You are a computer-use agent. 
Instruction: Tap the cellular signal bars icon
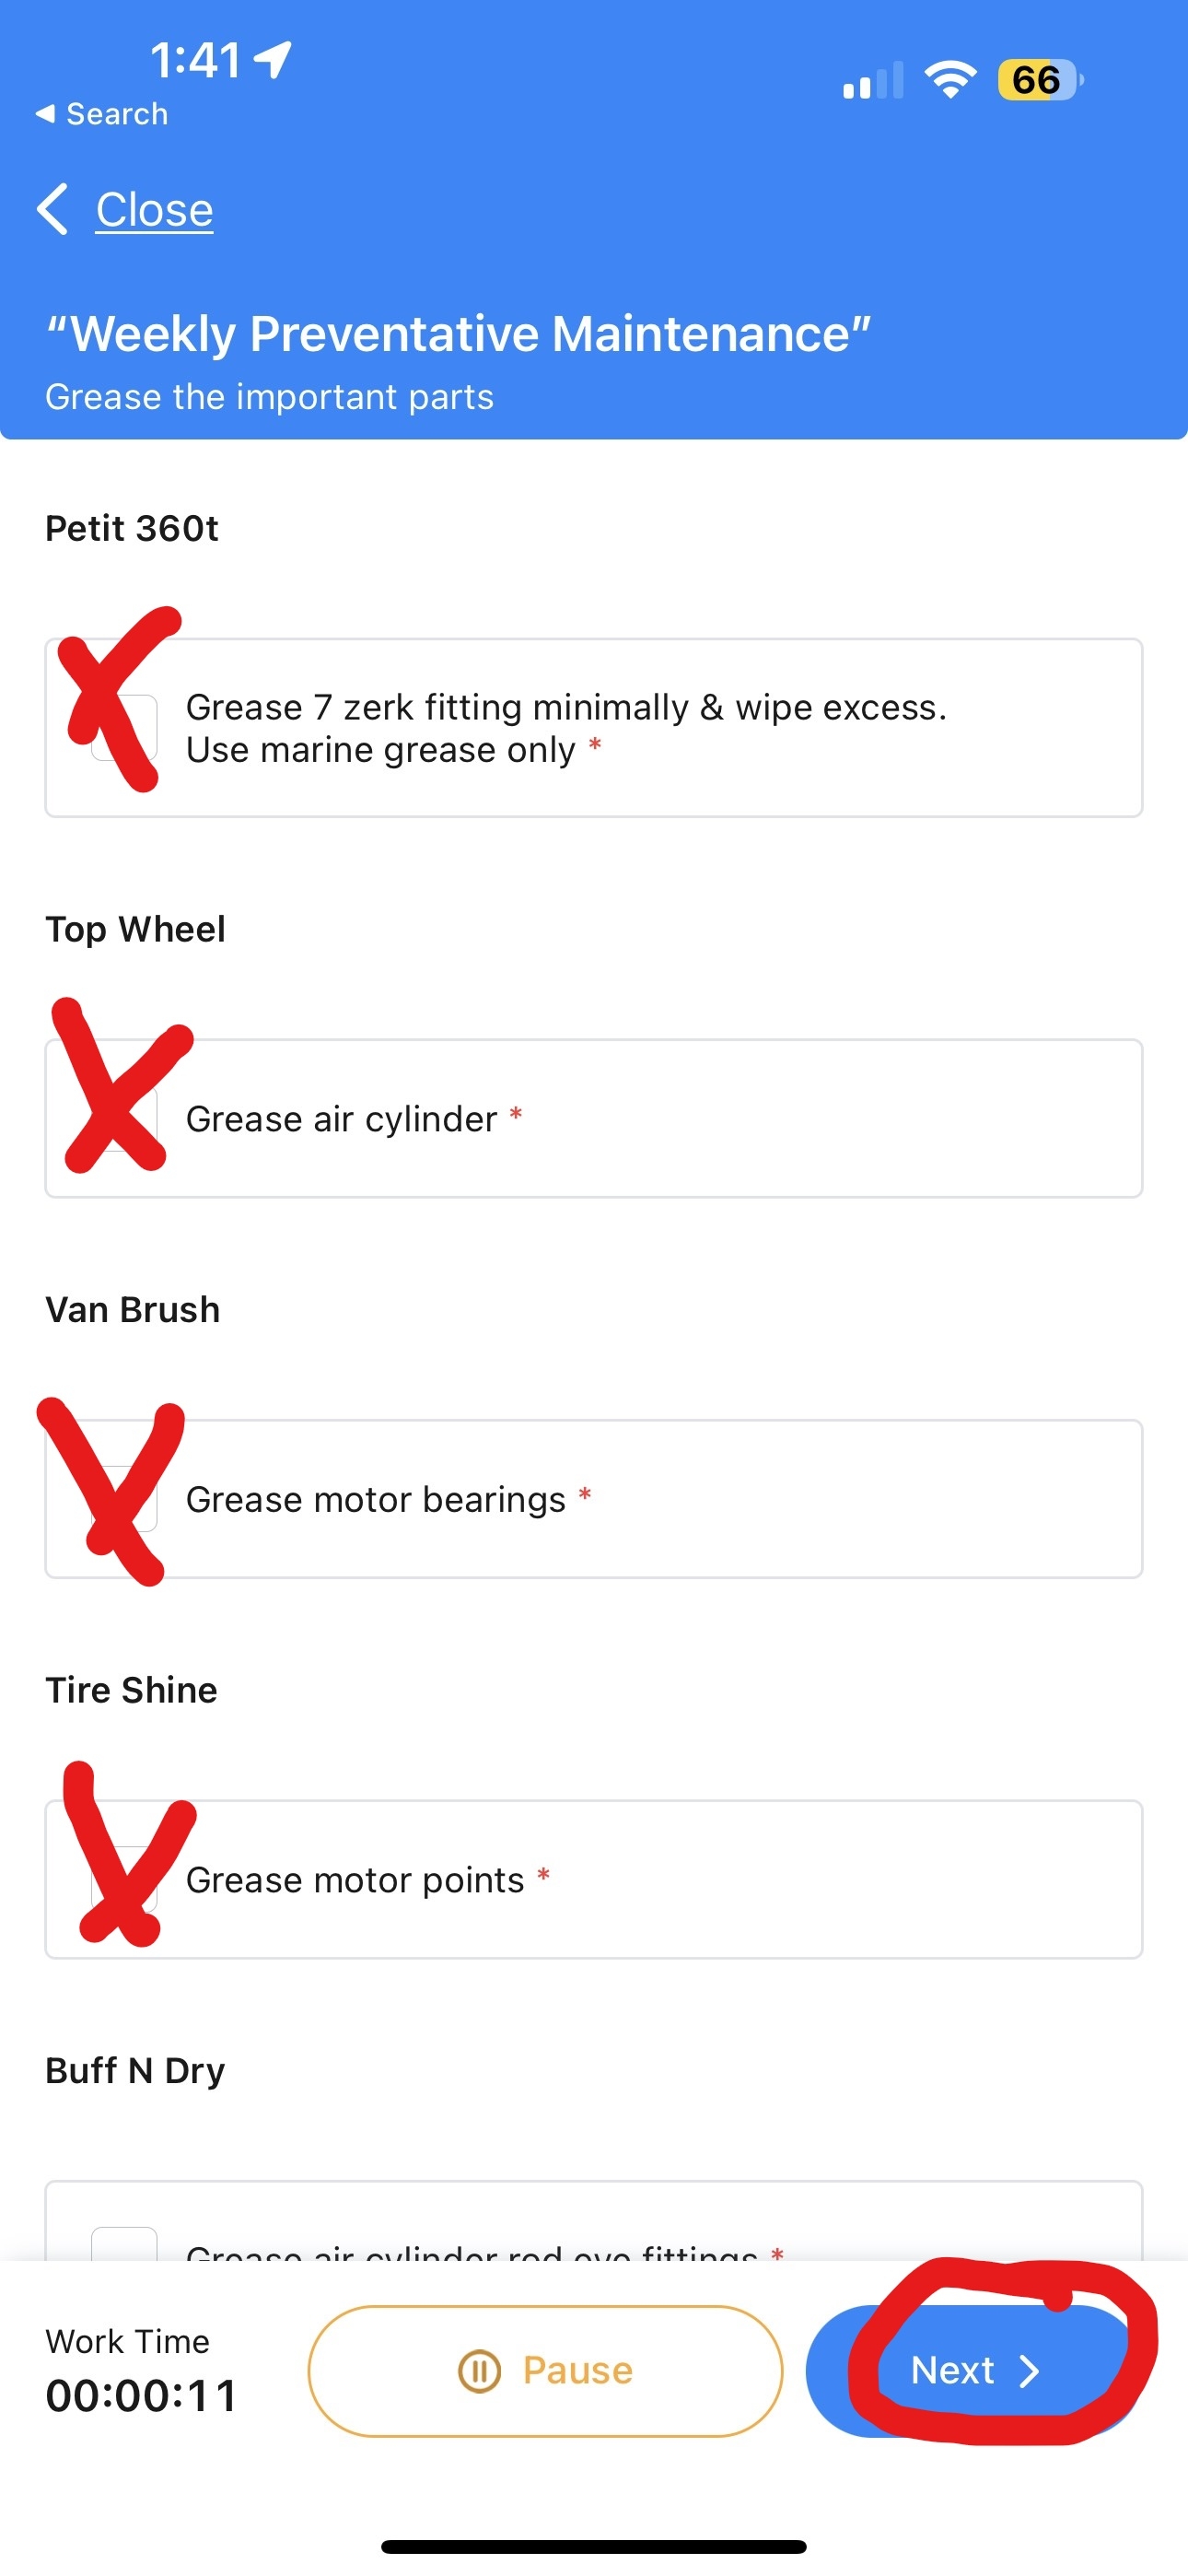click(872, 81)
